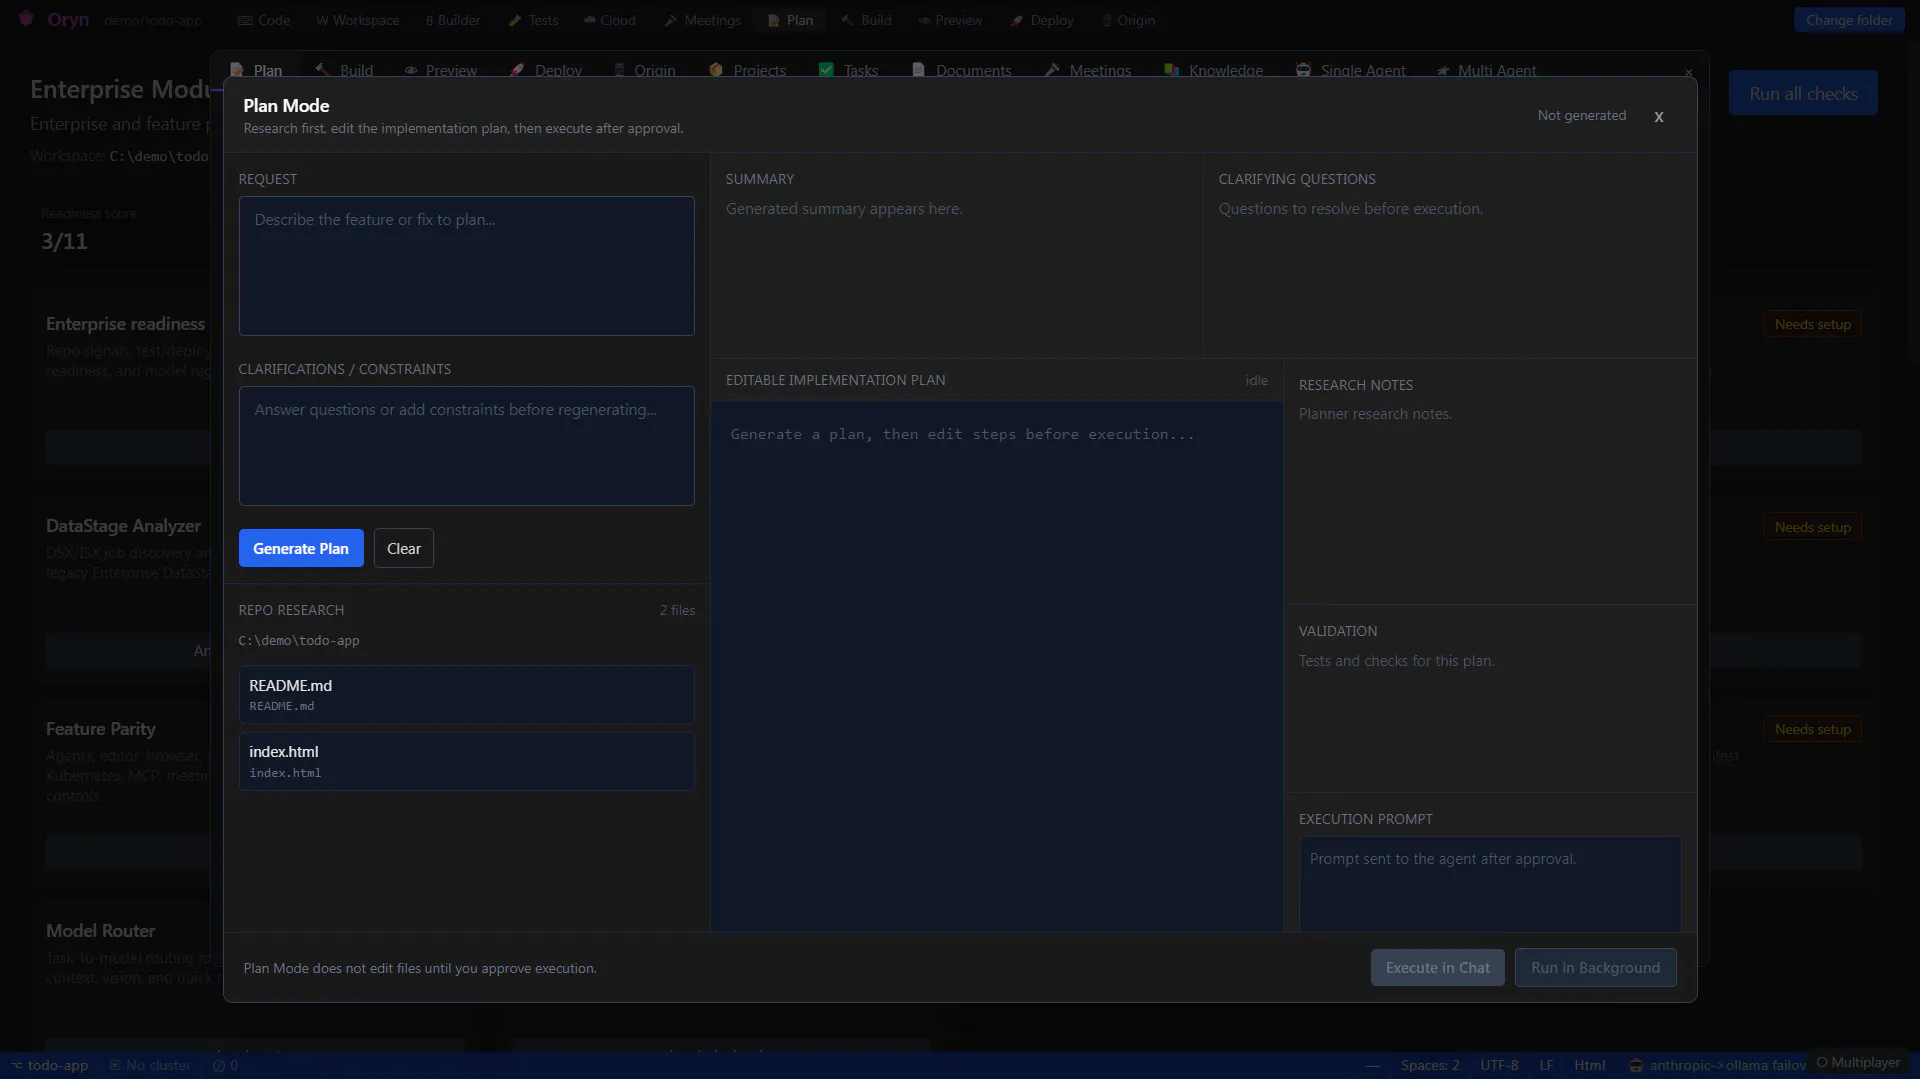Click the Projects box icon
Screen dimensions: 1920x1079
[716, 70]
